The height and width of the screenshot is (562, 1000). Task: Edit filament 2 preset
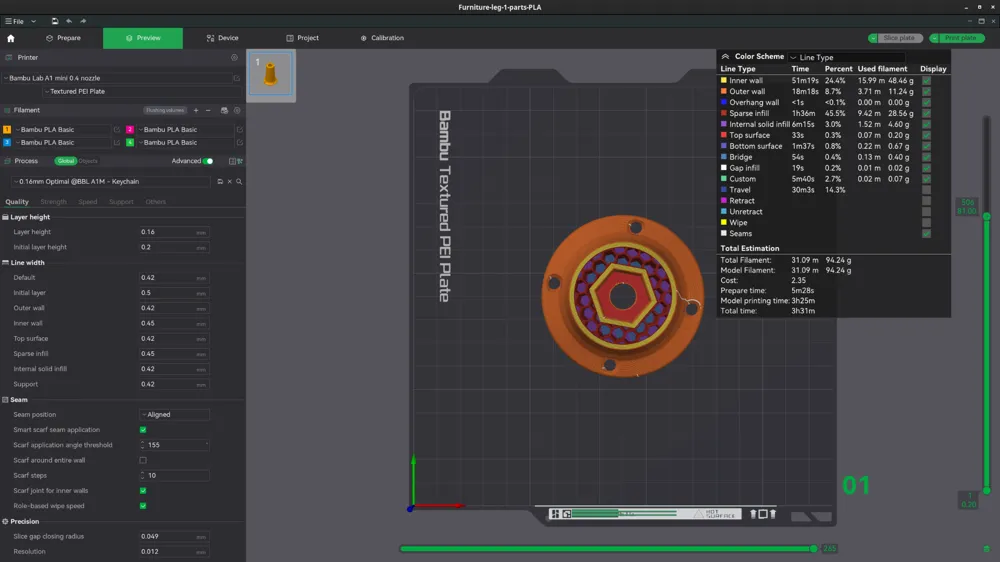pyautogui.click(x=239, y=129)
